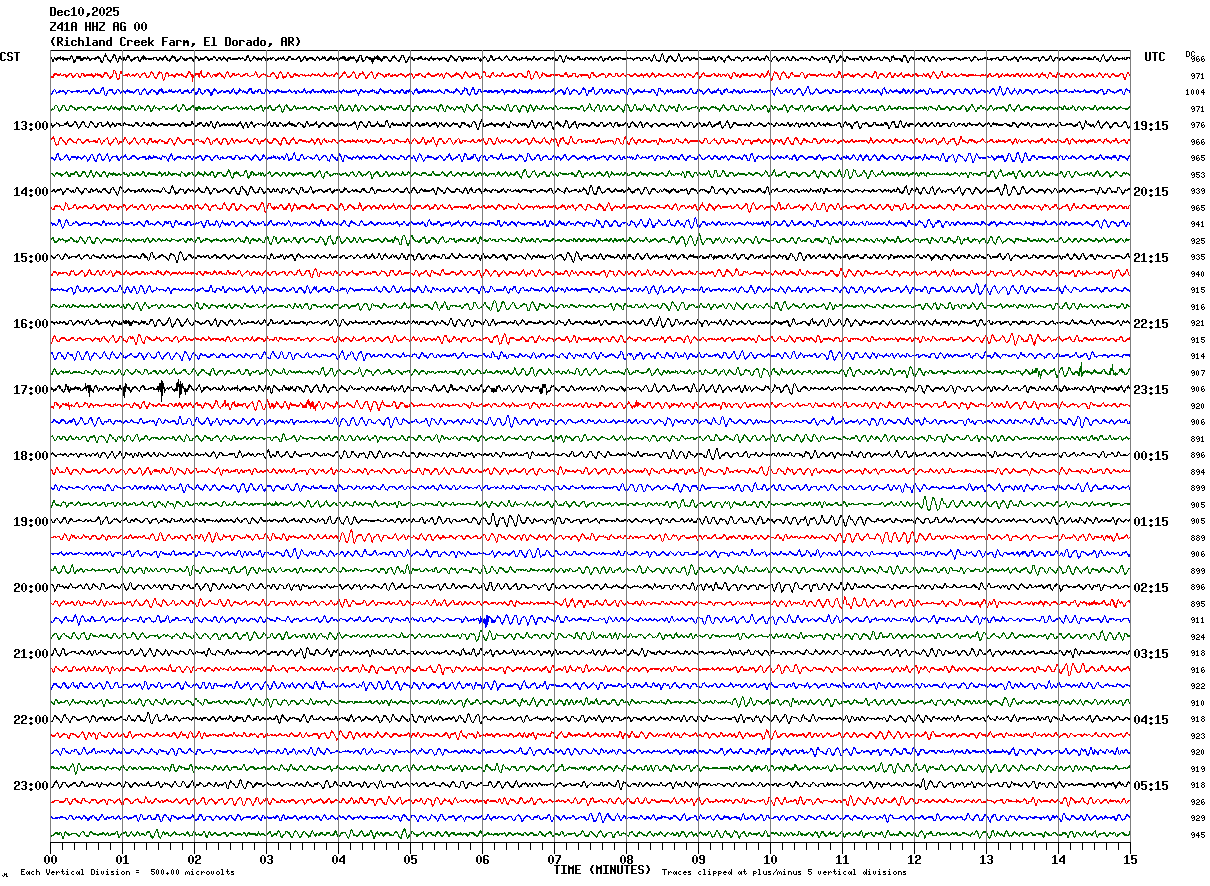Click the 19:15 UTC time label
The width and height of the screenshot is (1210, 886).
click(x=1150, y=126)
